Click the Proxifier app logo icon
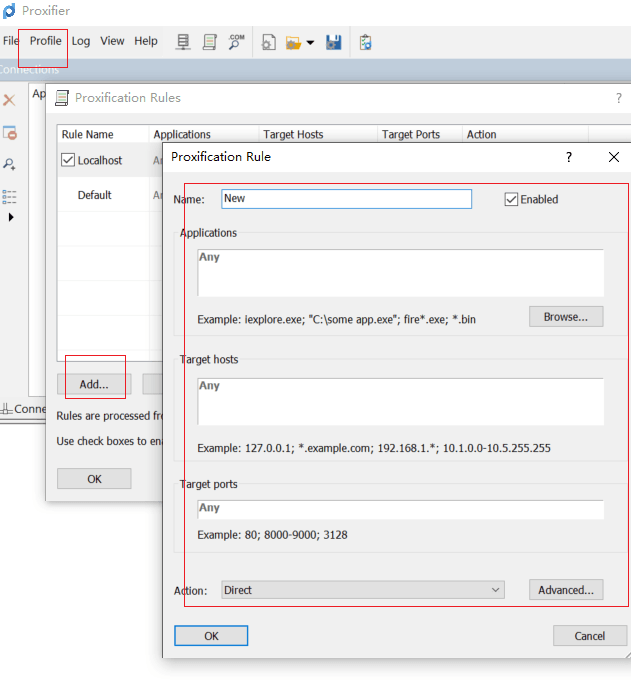The image size is (631, 680). (x=9, y=11)
